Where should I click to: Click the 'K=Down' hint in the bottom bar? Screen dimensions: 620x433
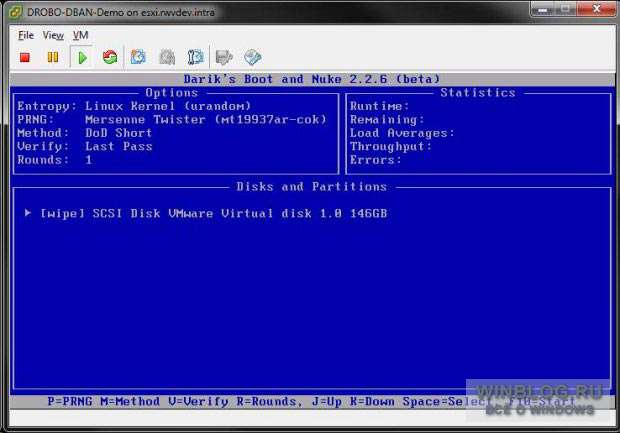pos(372,401)
